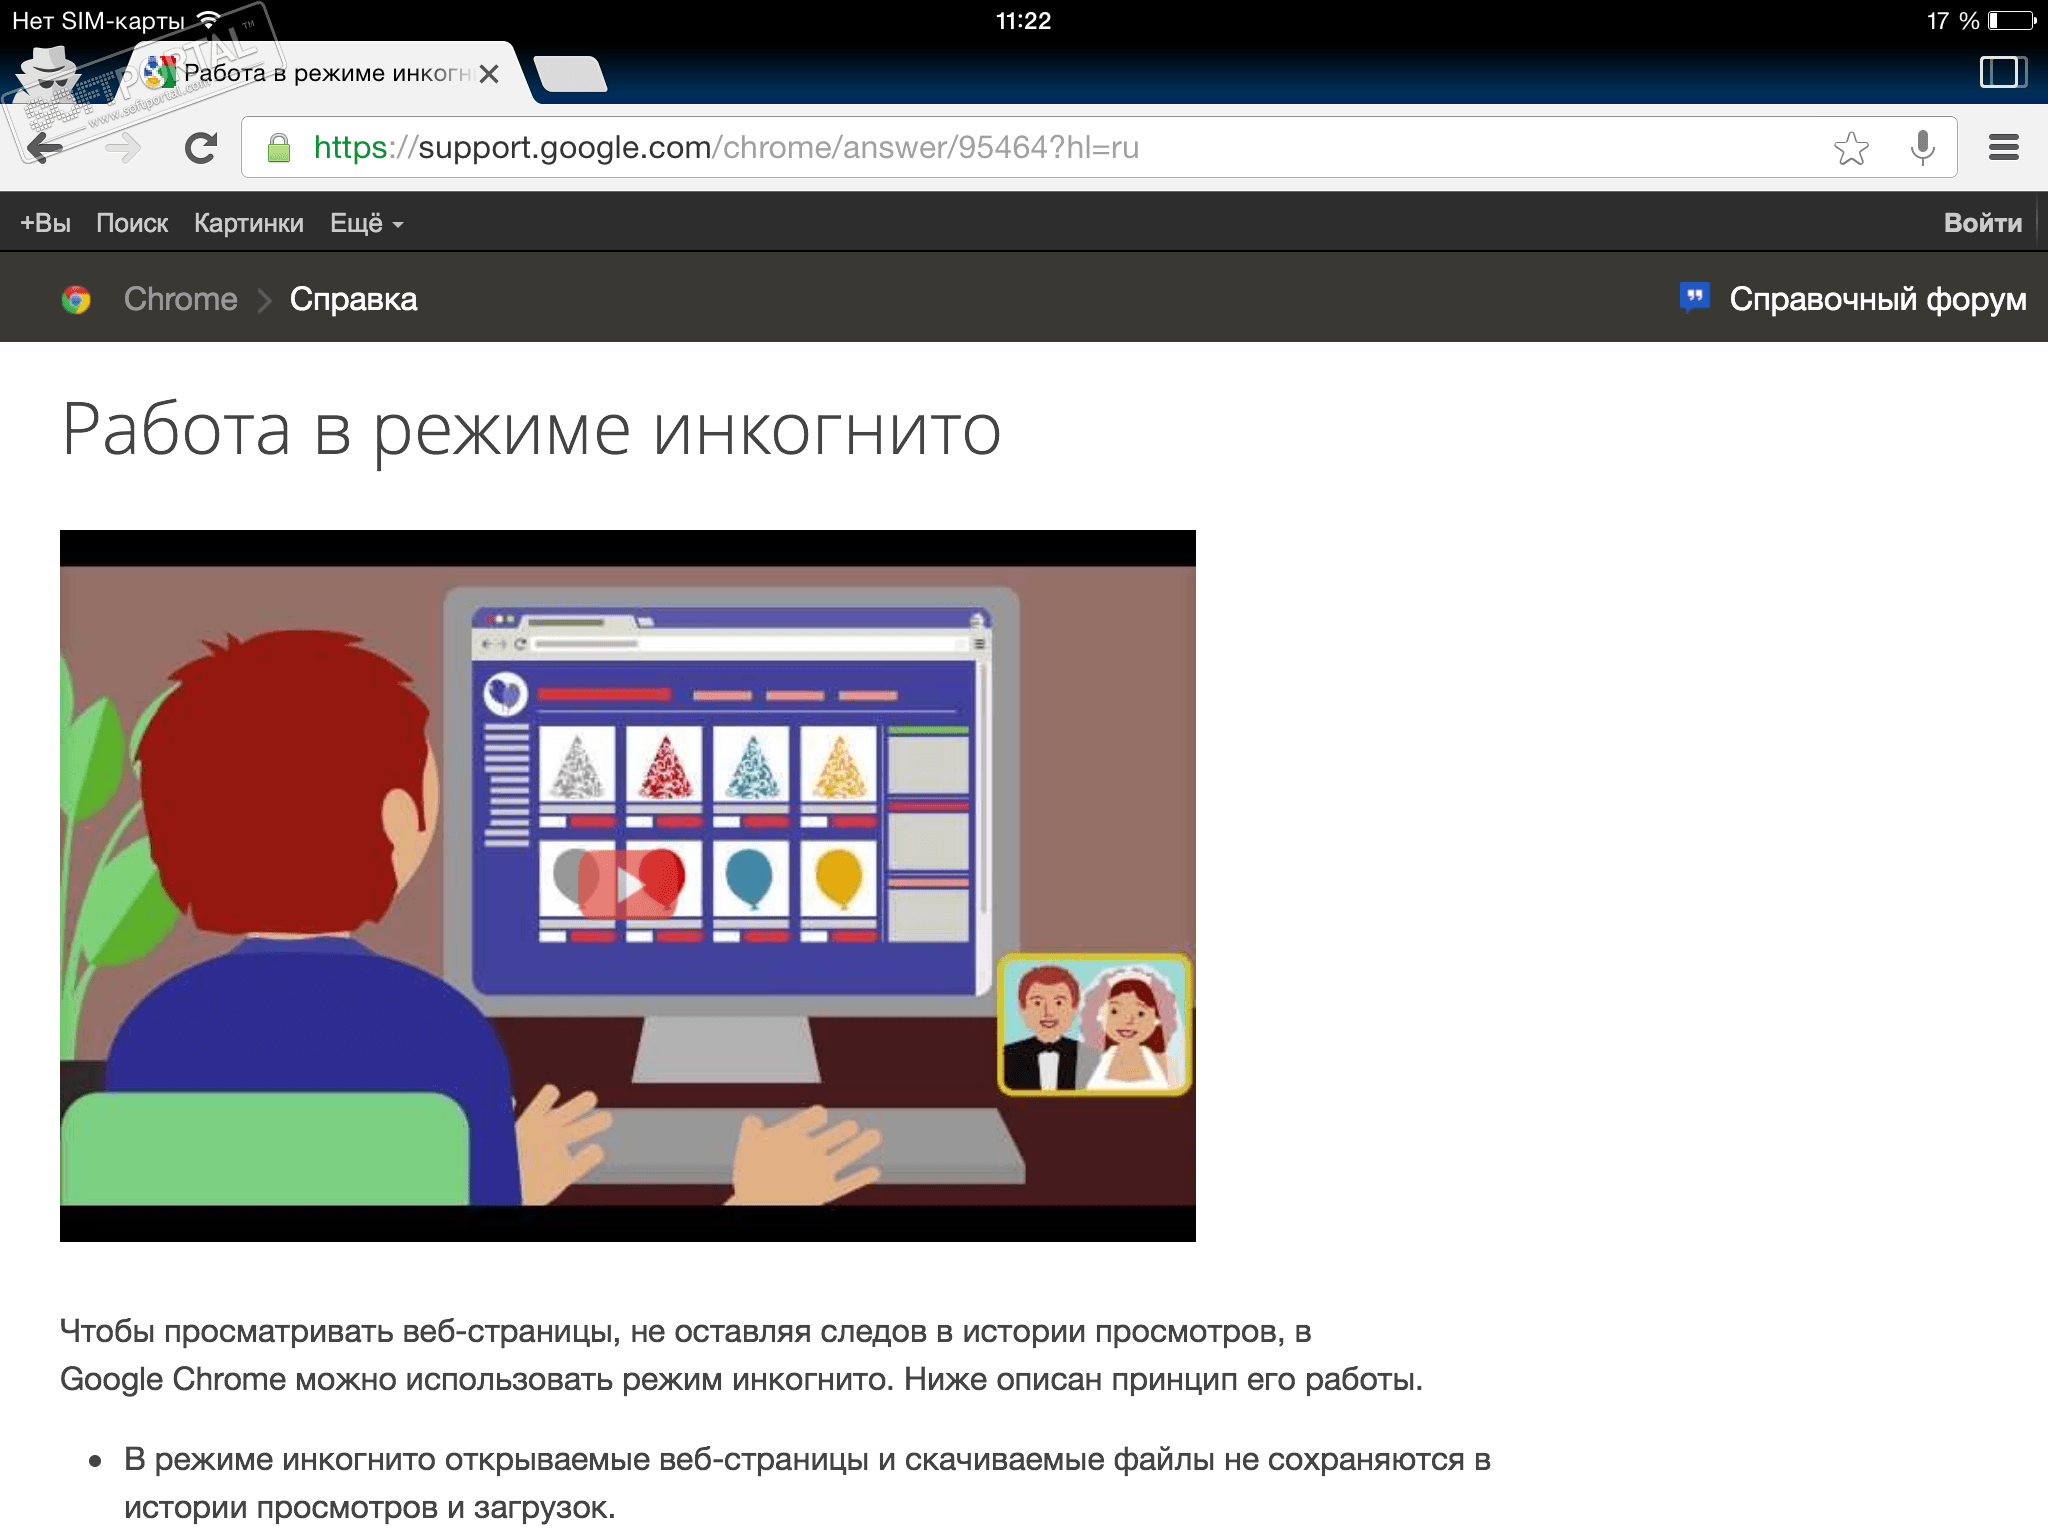Open the tab switcher icon
The image size is (2048, 1536).
point(2003,72)
